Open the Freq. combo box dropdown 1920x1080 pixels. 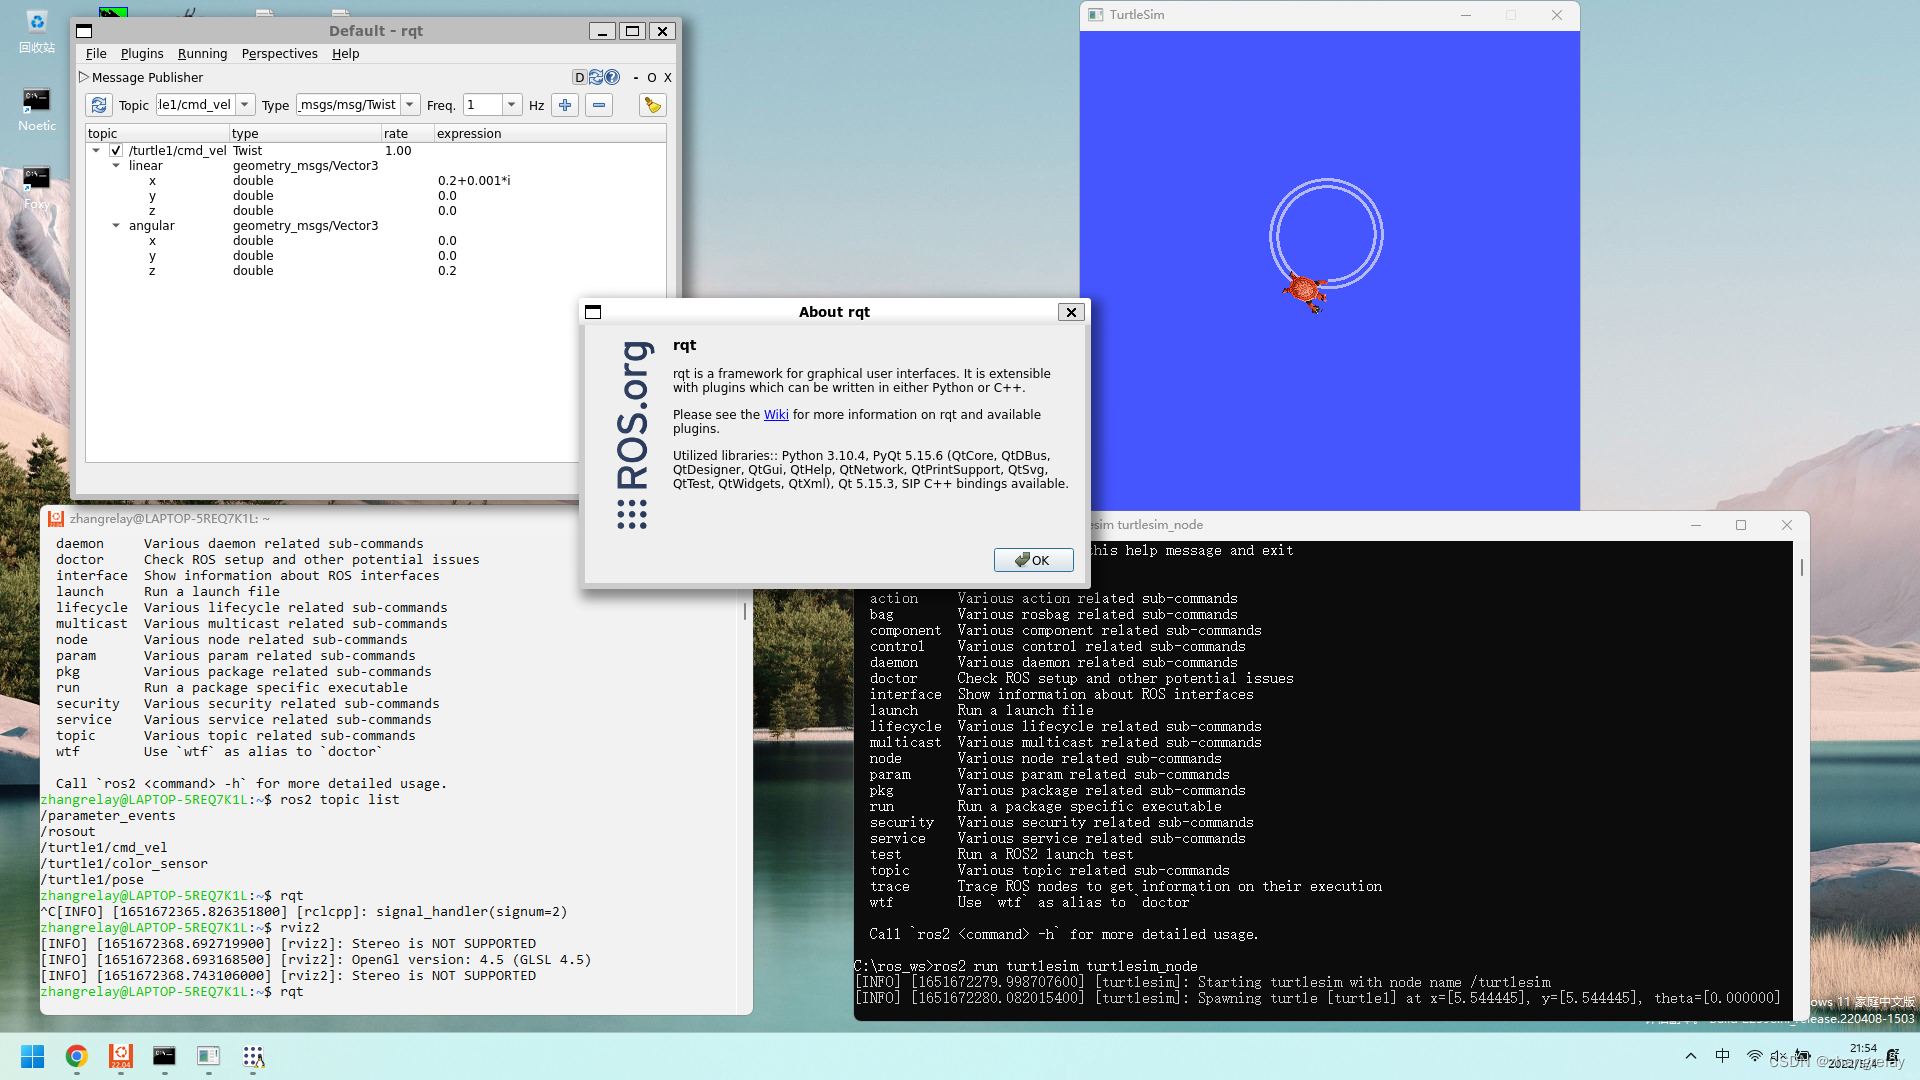point(512,105)
